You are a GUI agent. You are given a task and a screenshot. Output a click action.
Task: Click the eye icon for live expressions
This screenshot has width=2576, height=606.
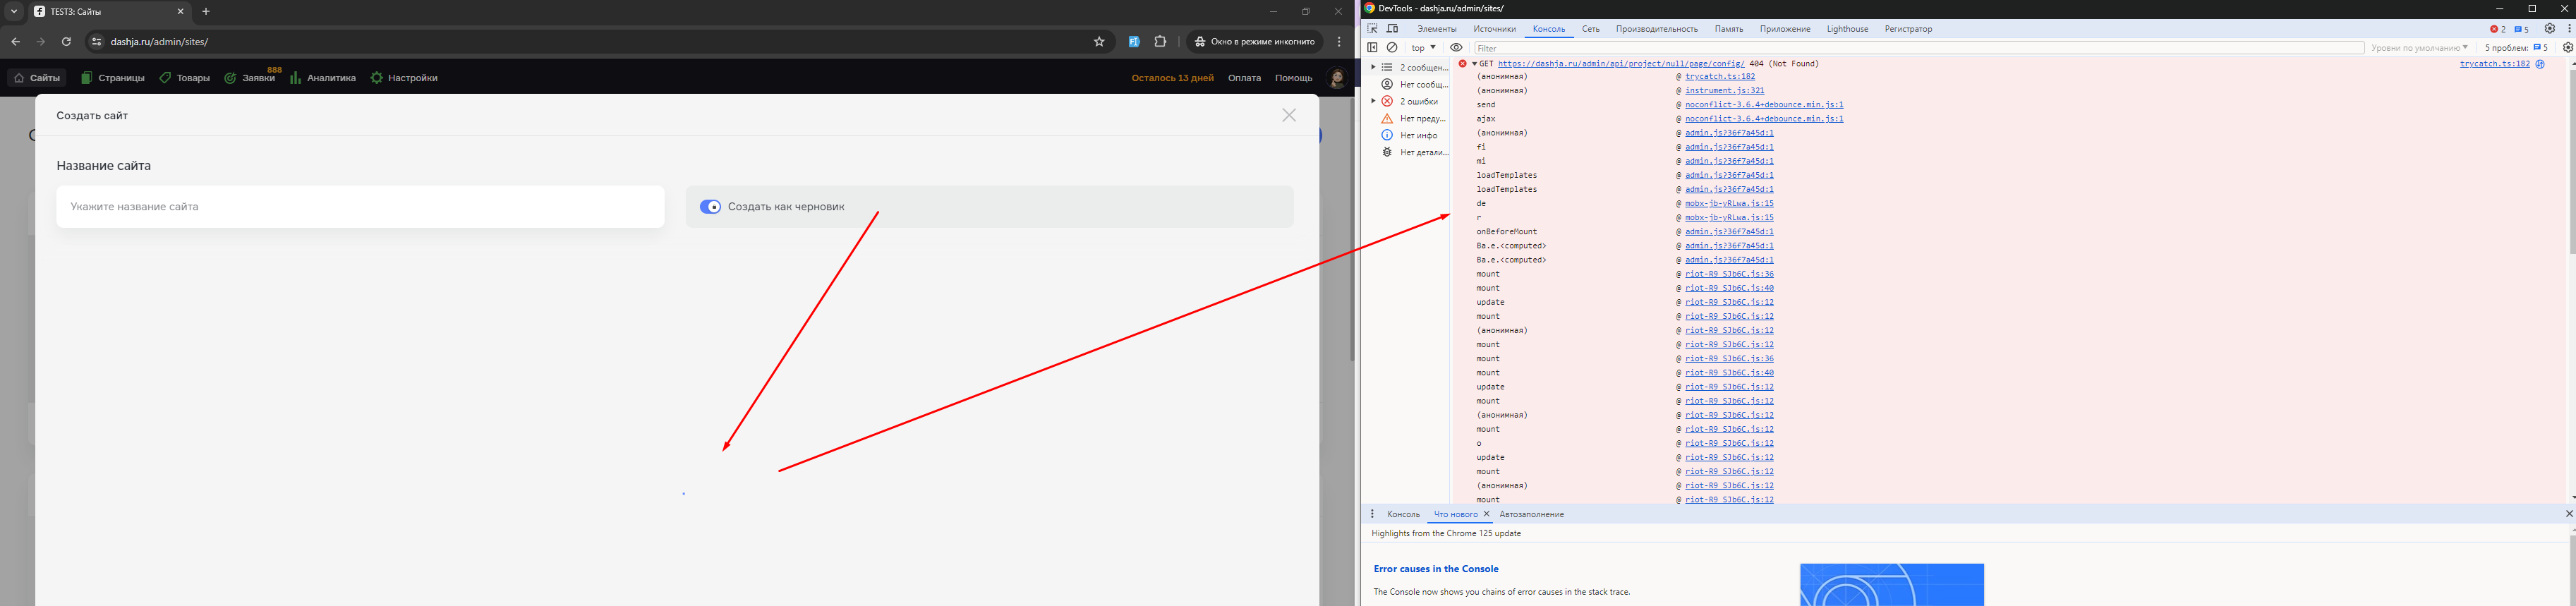(x=1456, y=48)
